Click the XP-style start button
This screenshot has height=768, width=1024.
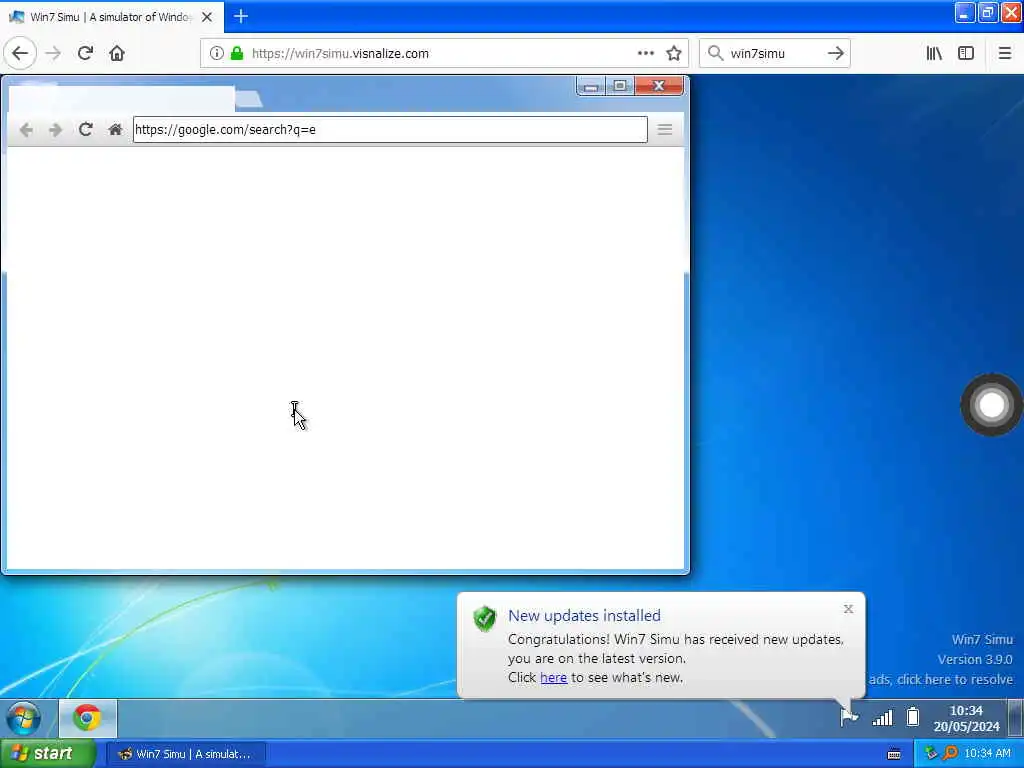click(48, 754)
